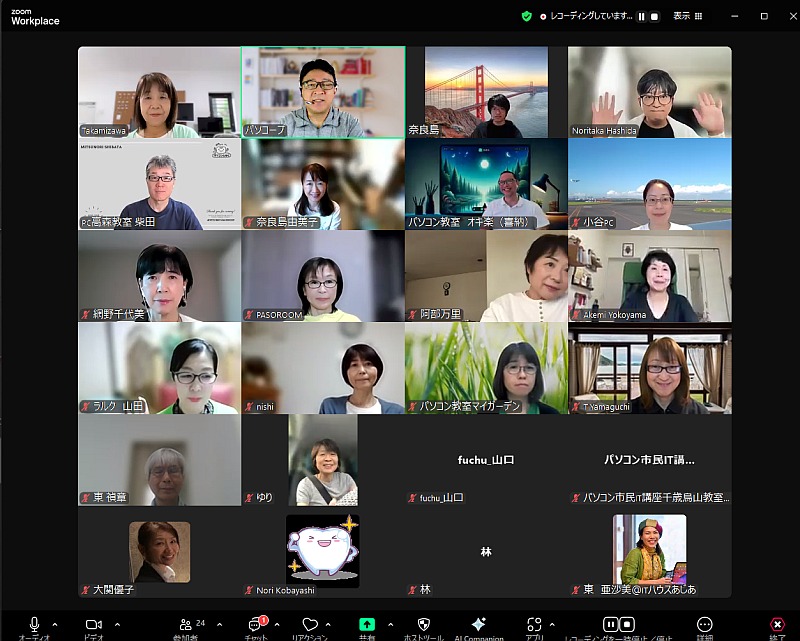The height and width of the screenshot is (641, 800).
Task: Open the 表示 view menu
Action: pyautogui.click(x=687, y=16)
